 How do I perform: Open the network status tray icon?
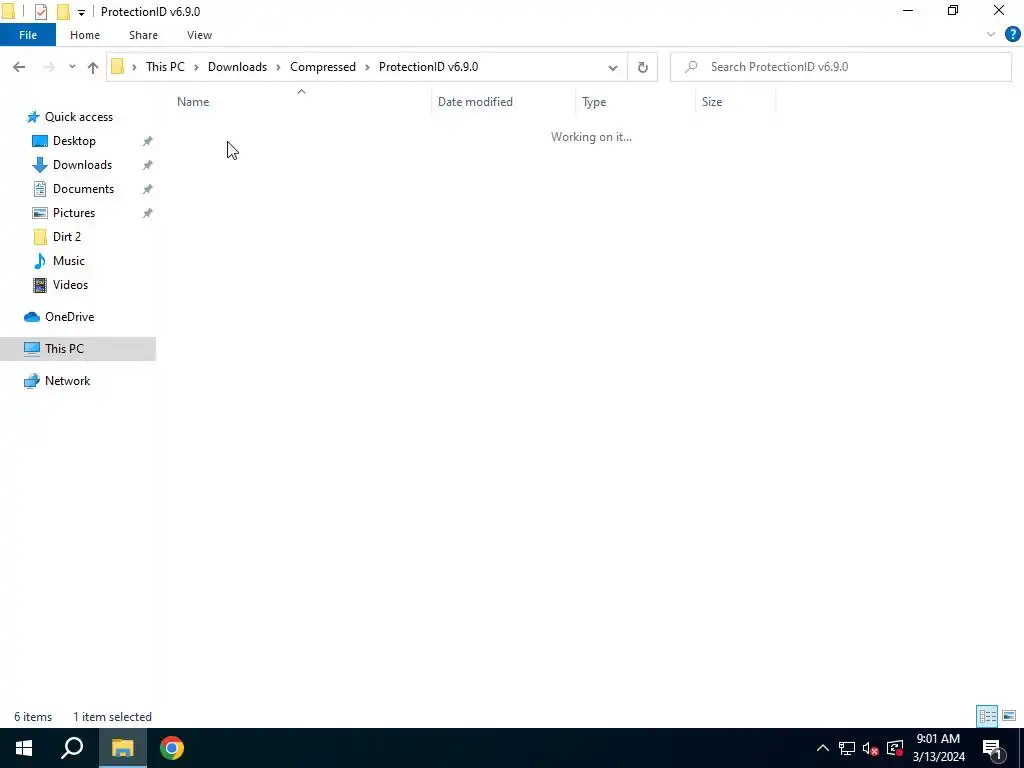tap(847, 748)
